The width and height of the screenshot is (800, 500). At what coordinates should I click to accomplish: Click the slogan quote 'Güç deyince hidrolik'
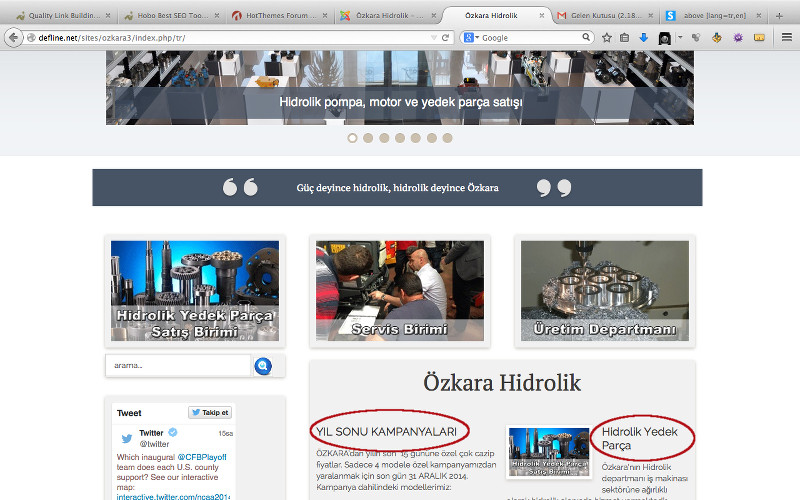point(397,188)
